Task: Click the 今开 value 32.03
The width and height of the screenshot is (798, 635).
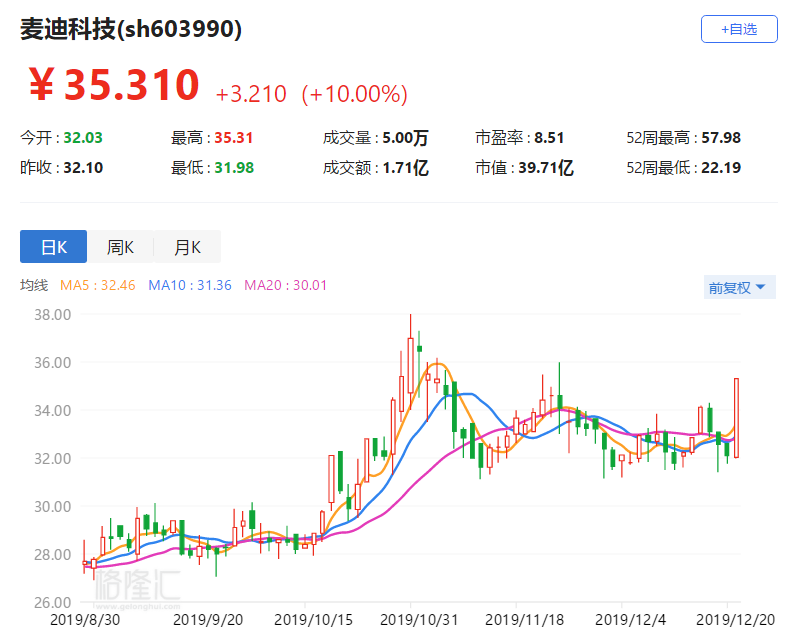Action: tap(83, 137)
